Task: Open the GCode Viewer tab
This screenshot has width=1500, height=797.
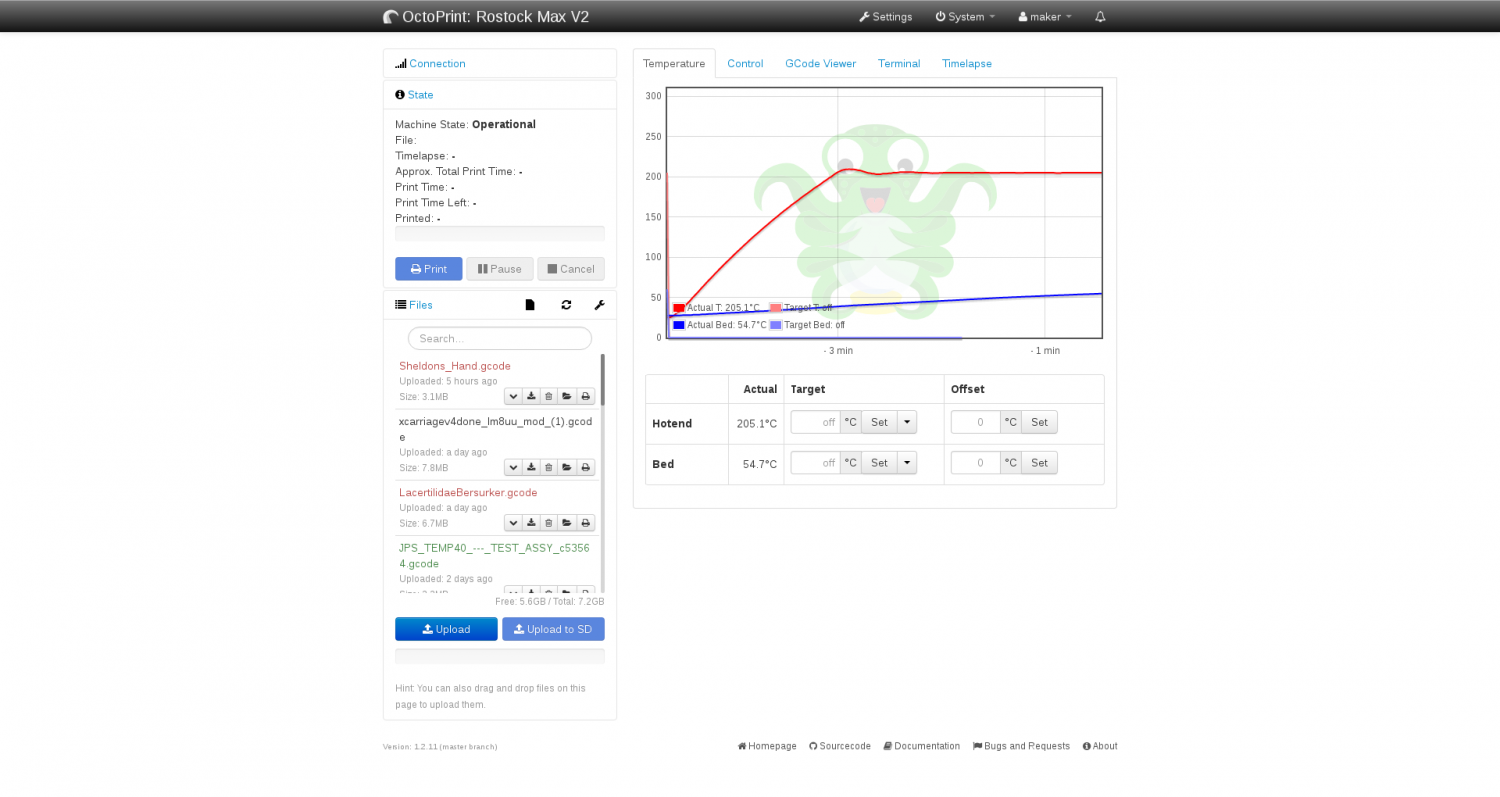Action: click(x=820, y=63)
